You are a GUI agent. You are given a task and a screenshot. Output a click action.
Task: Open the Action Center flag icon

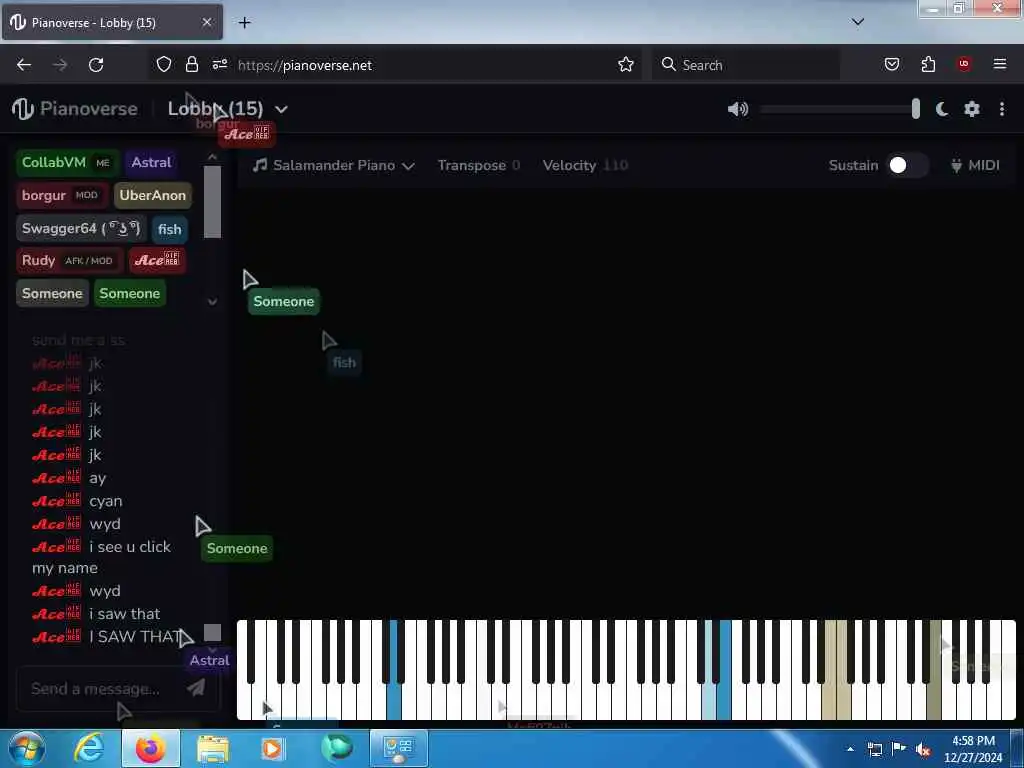tap(899, 749)
